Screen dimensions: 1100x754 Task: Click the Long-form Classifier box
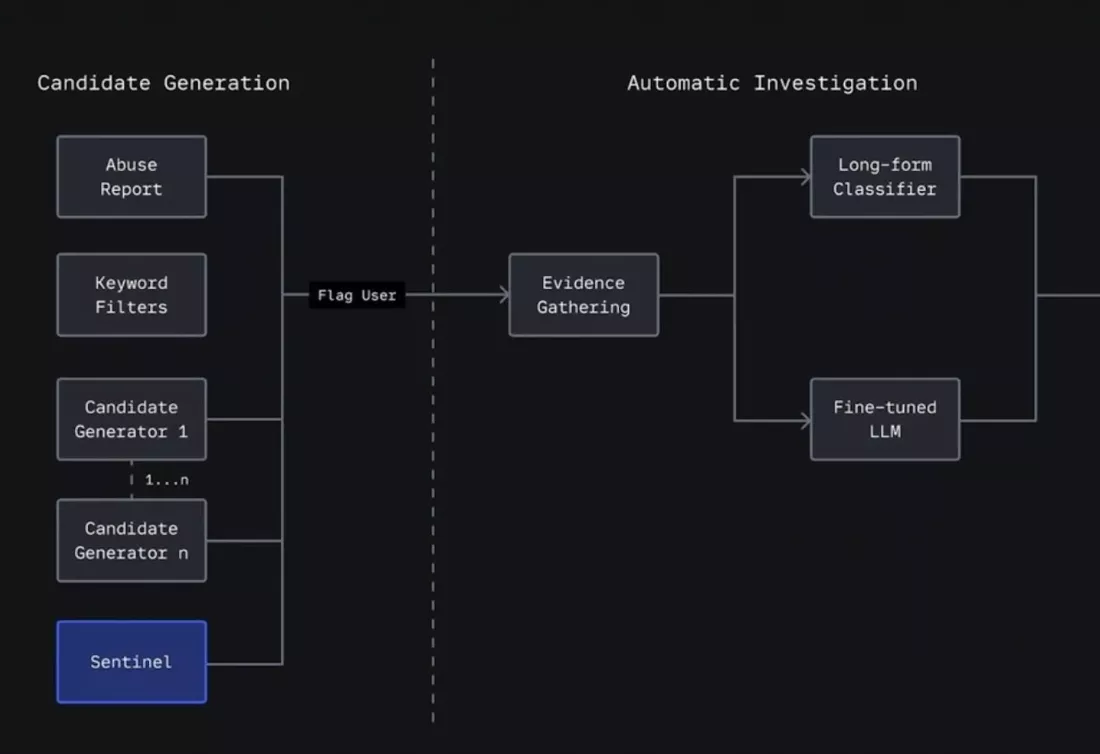[x=884, y=177]
